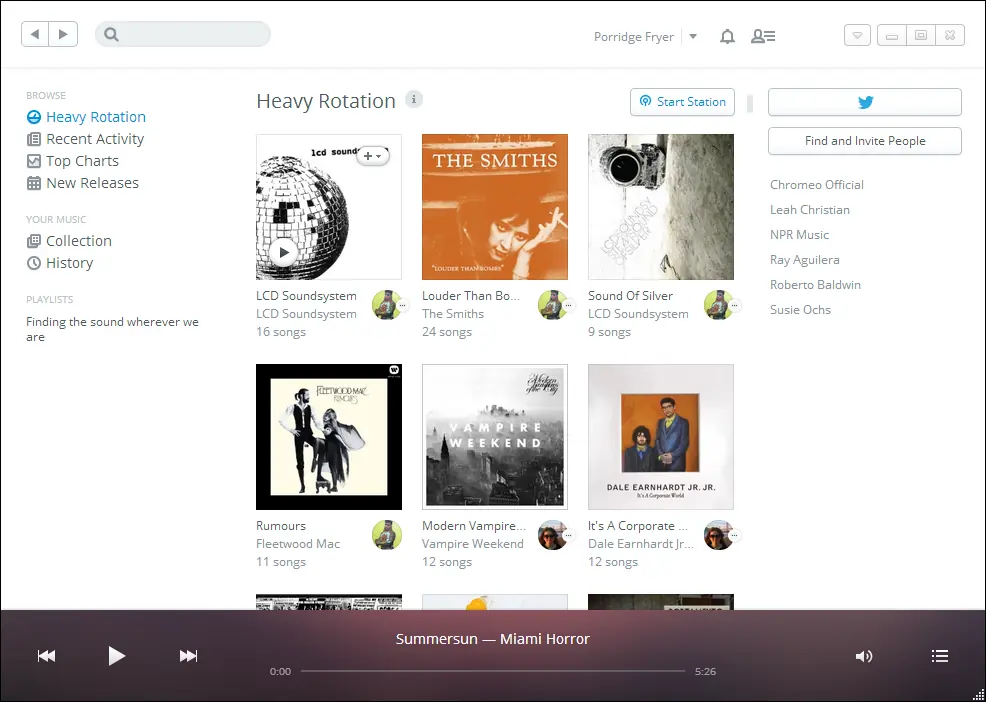Open Heavy Rotation in sidebar
Screen dimensions: 986x702
click(86, 117)
